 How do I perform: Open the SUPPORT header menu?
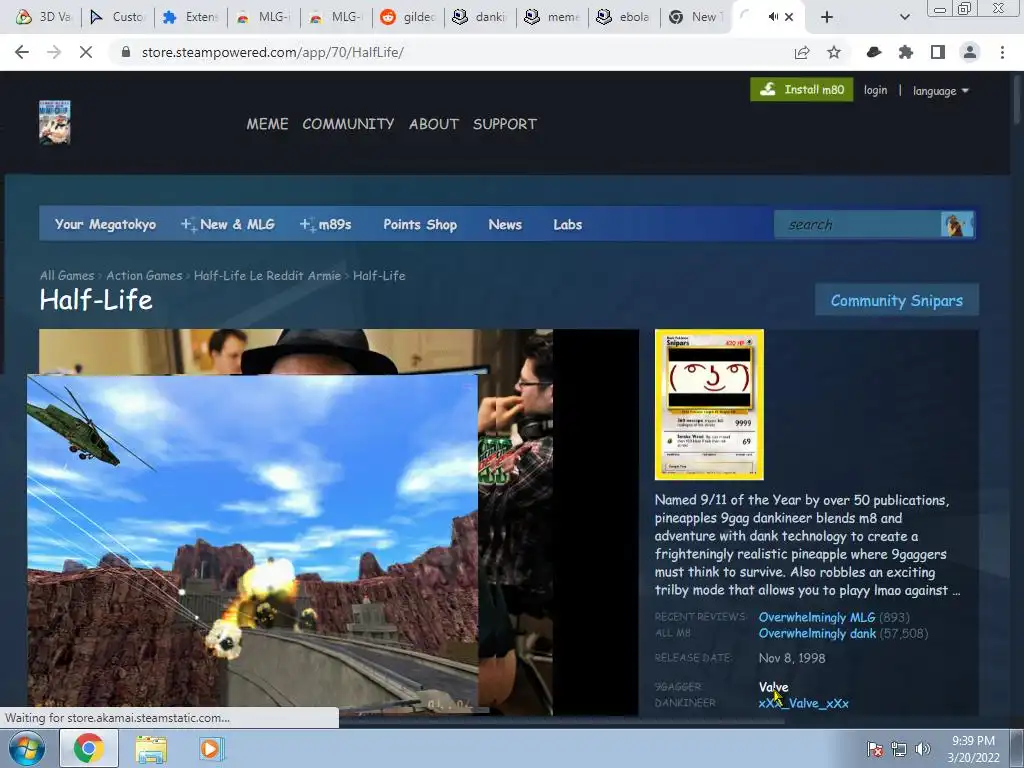pyautogui.click(x=505, y=124)
